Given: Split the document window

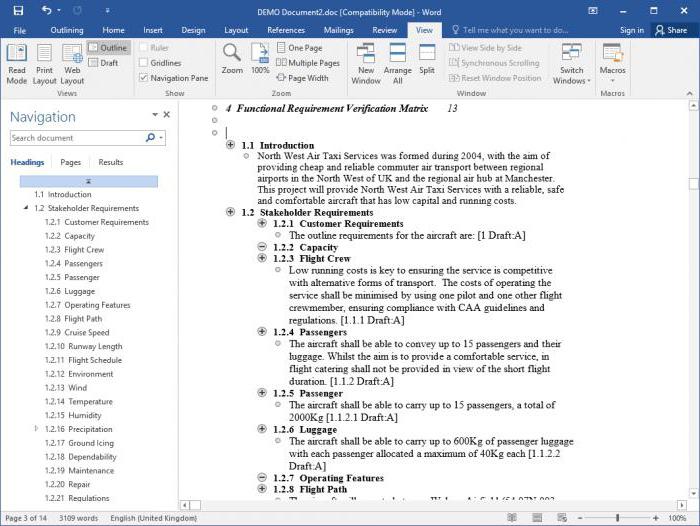Looking at the screenshot, I should click(427, 59).
